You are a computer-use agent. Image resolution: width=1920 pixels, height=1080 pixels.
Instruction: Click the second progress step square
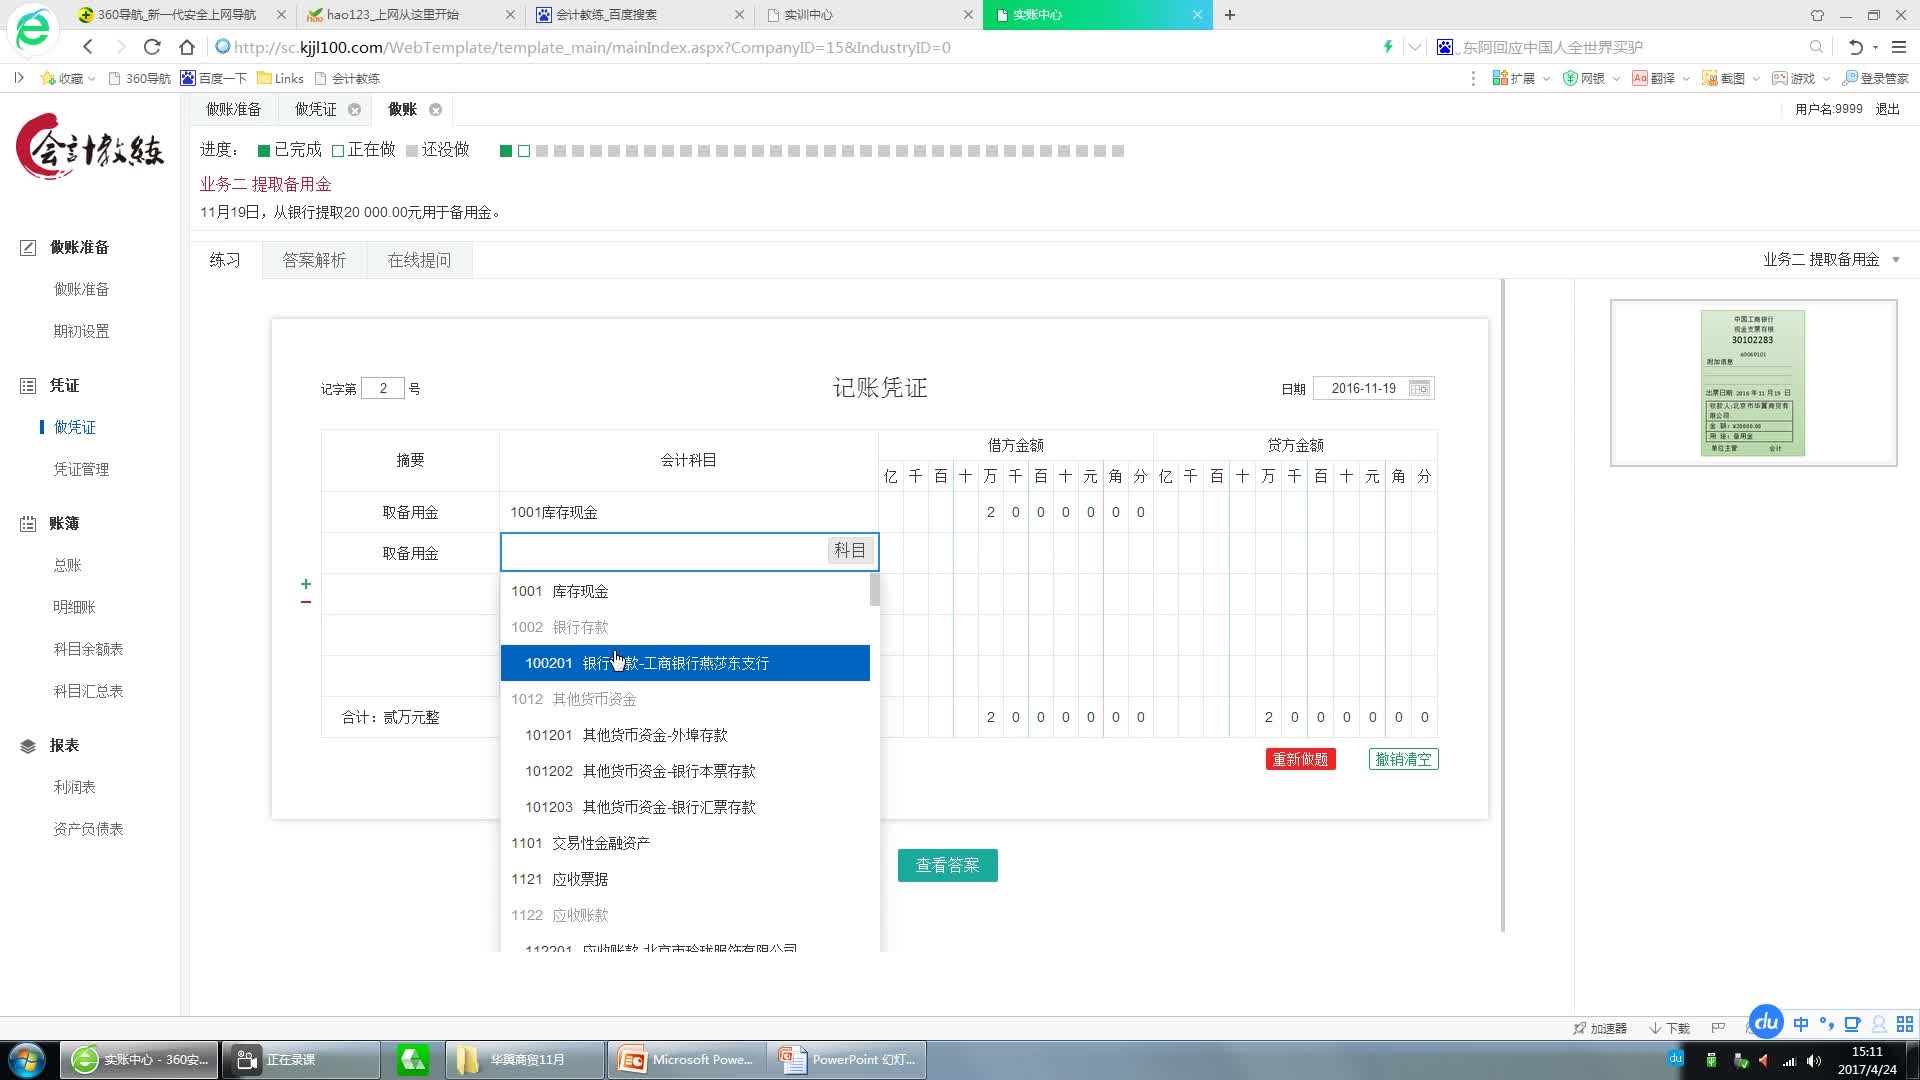coord(524,151)
